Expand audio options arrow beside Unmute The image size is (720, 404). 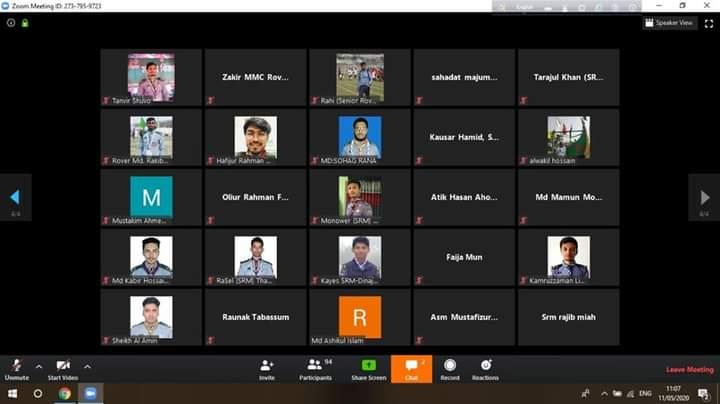(x=39, y=366)
